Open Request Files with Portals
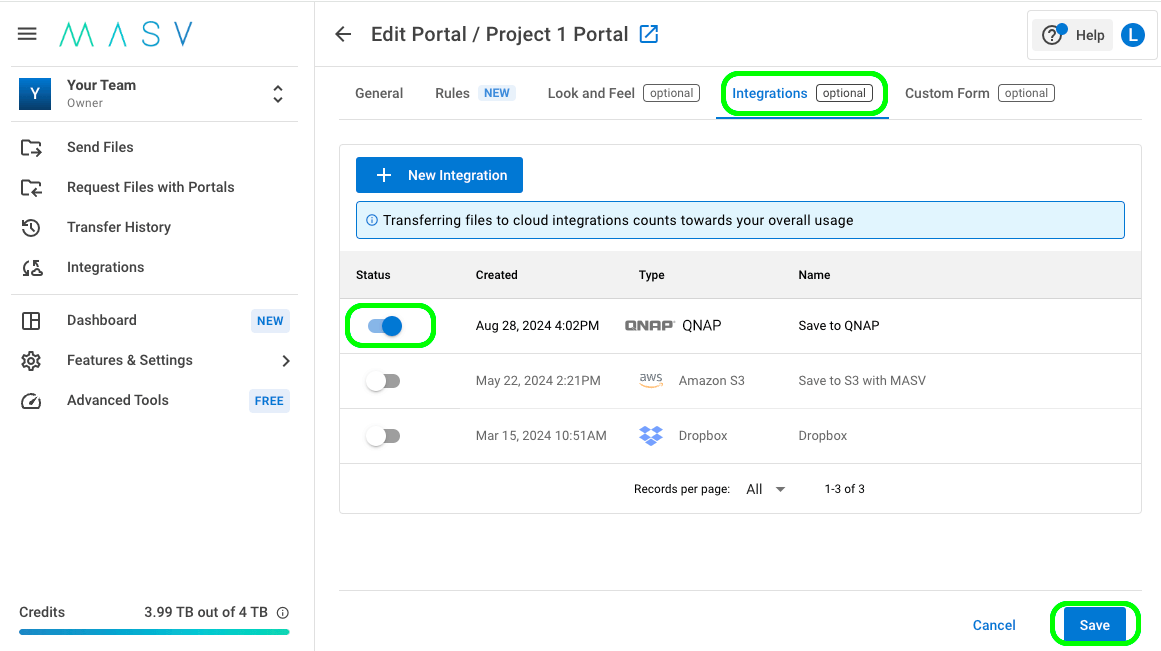1161x651 pixels. pos(150,187)
